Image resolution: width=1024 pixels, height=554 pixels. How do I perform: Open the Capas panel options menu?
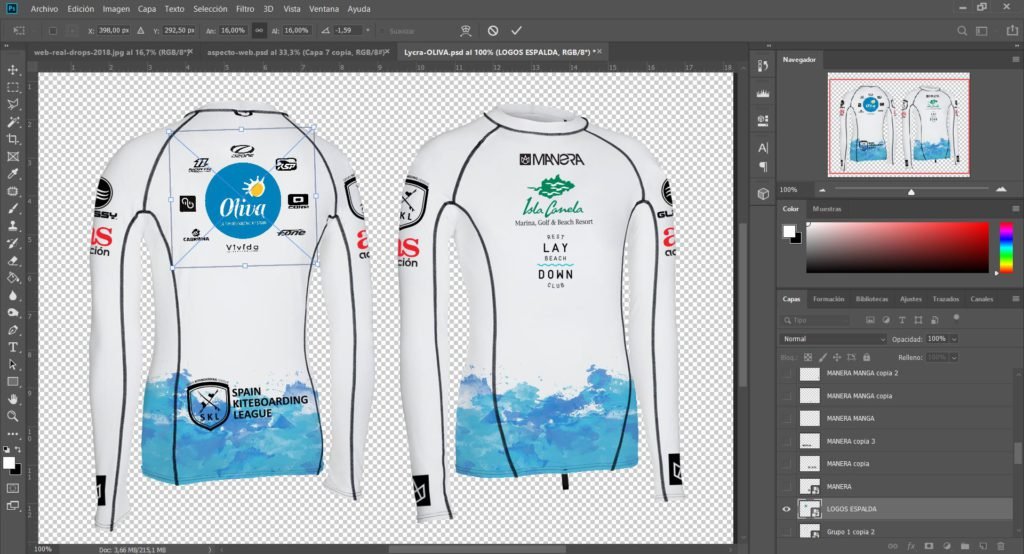(x=1016, y=299)
